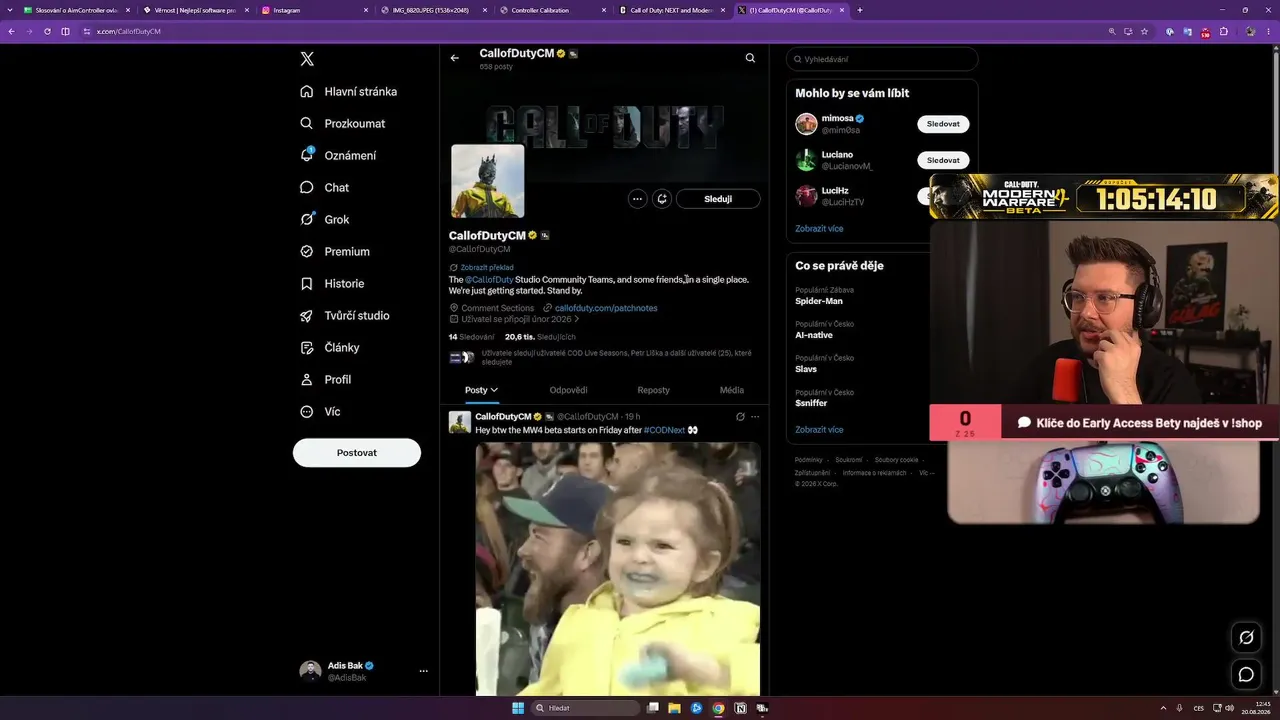
Task: Open Grok in the sidebar
Action: 324,219
